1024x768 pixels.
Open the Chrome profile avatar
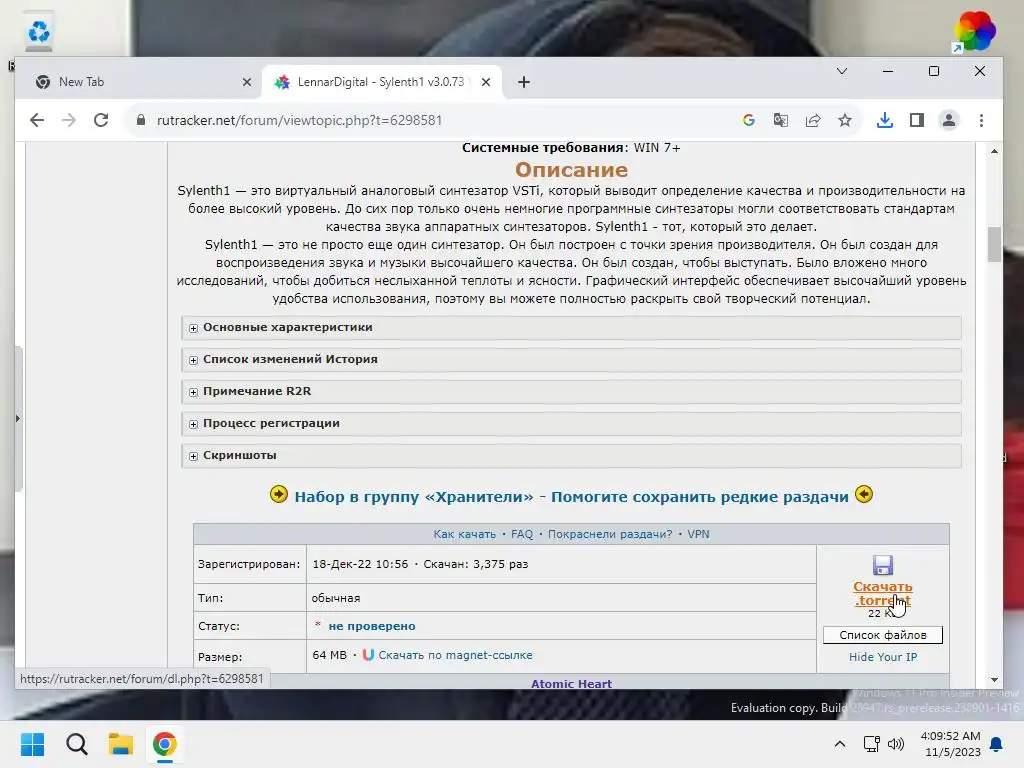point(949,120)
